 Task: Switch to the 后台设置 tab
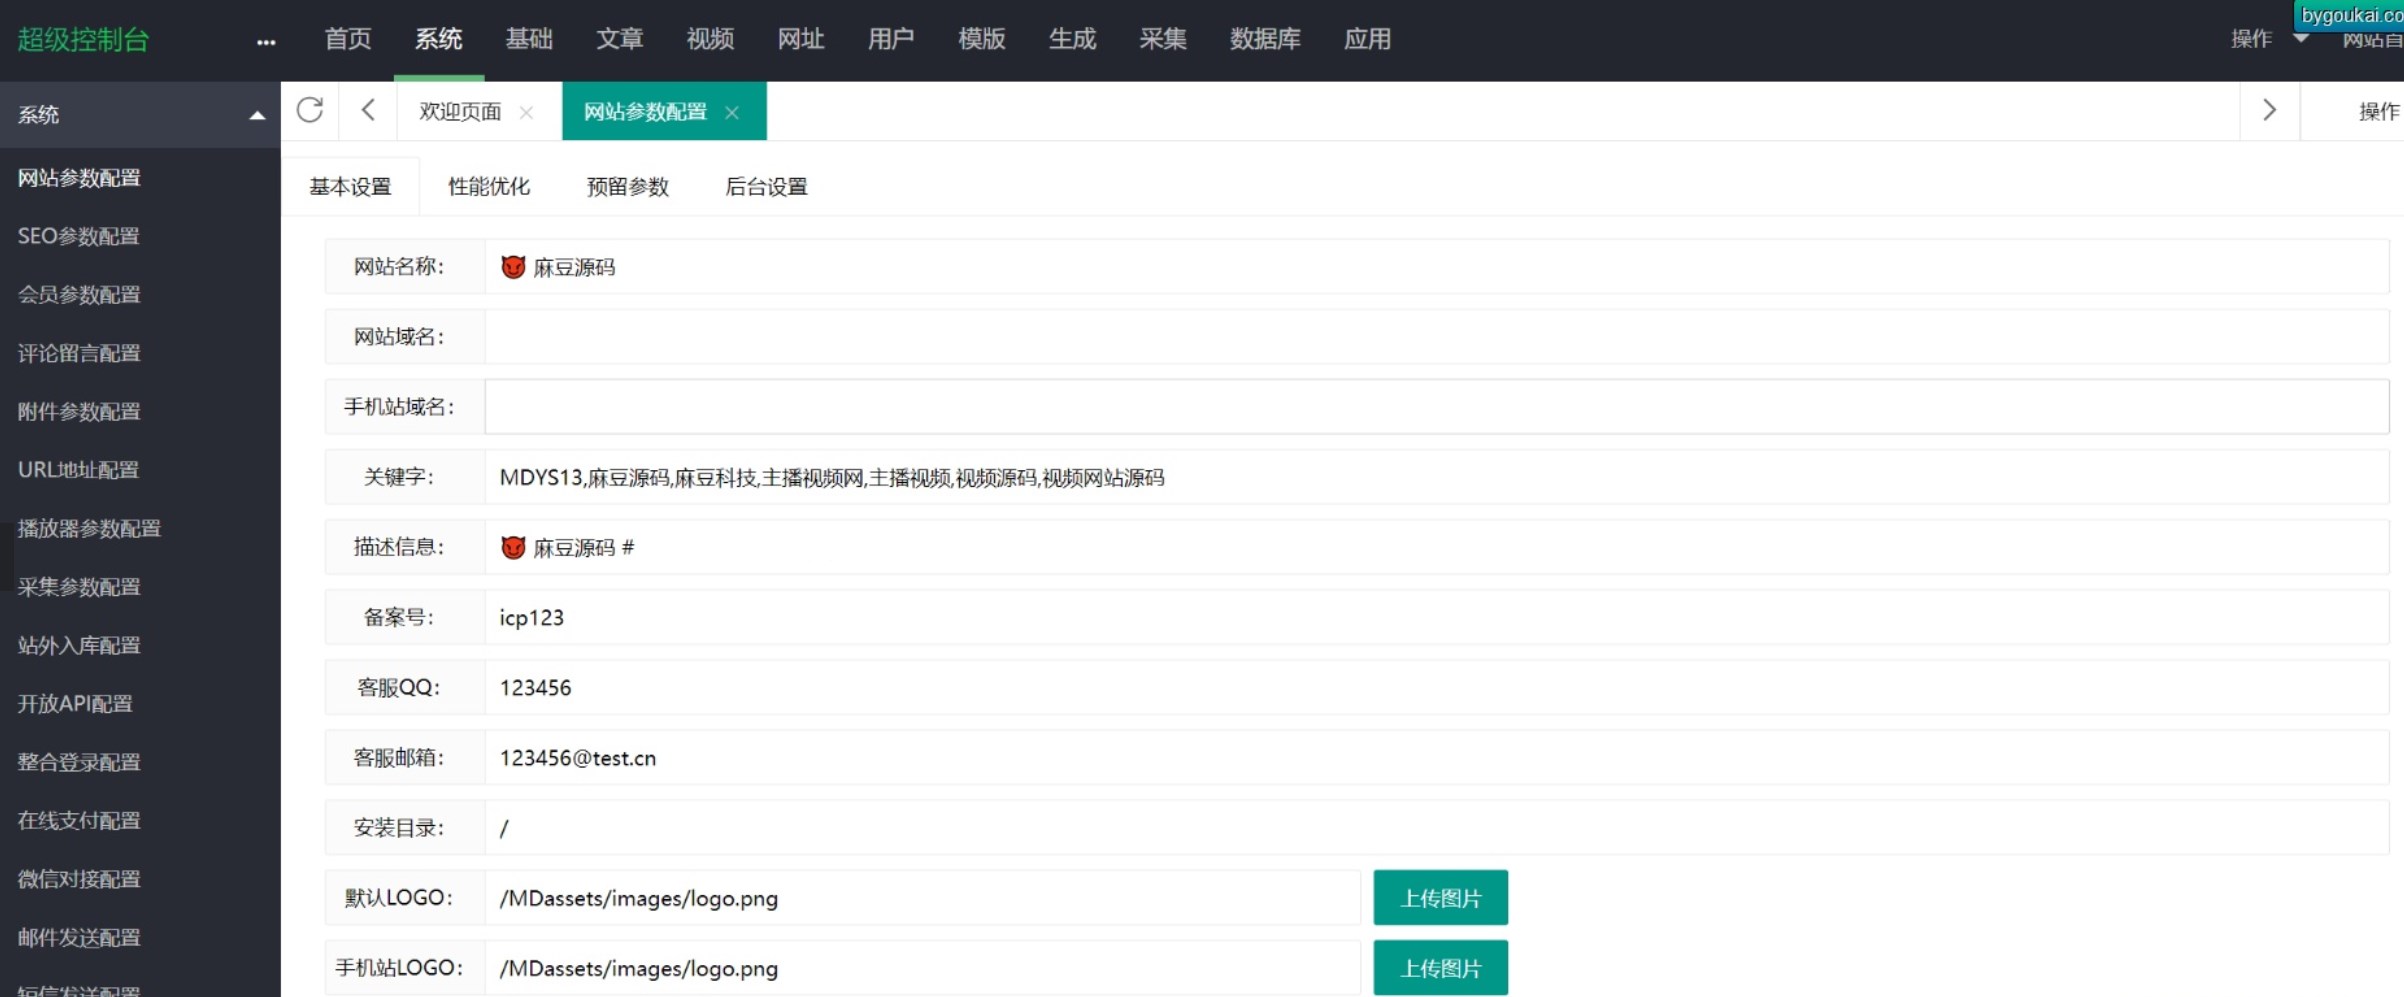click(766, 187)
